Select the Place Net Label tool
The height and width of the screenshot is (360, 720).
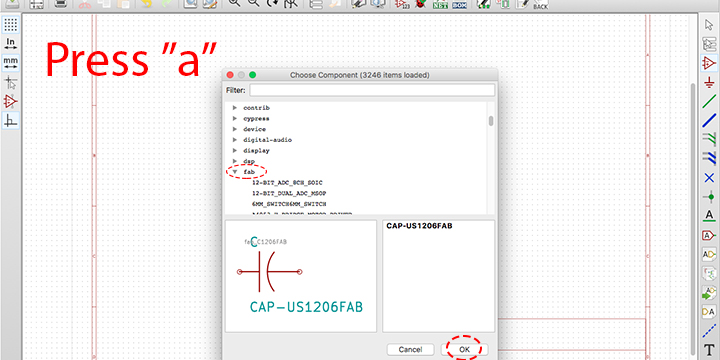point(709,216)
